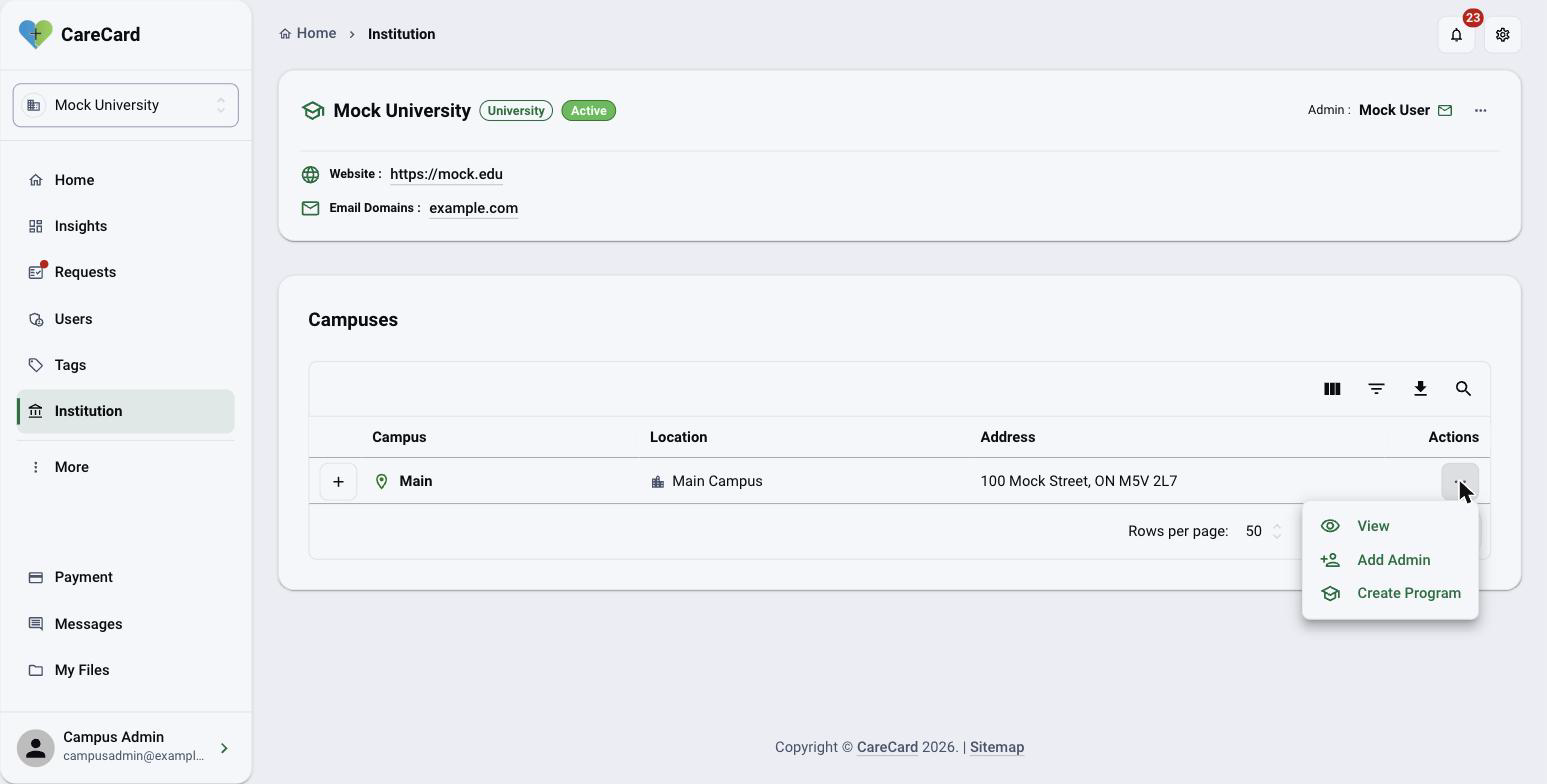Choose Add Admin from the menu
The height and width of the screenshot is (784, 1547).
click(x=1390, y=560)
